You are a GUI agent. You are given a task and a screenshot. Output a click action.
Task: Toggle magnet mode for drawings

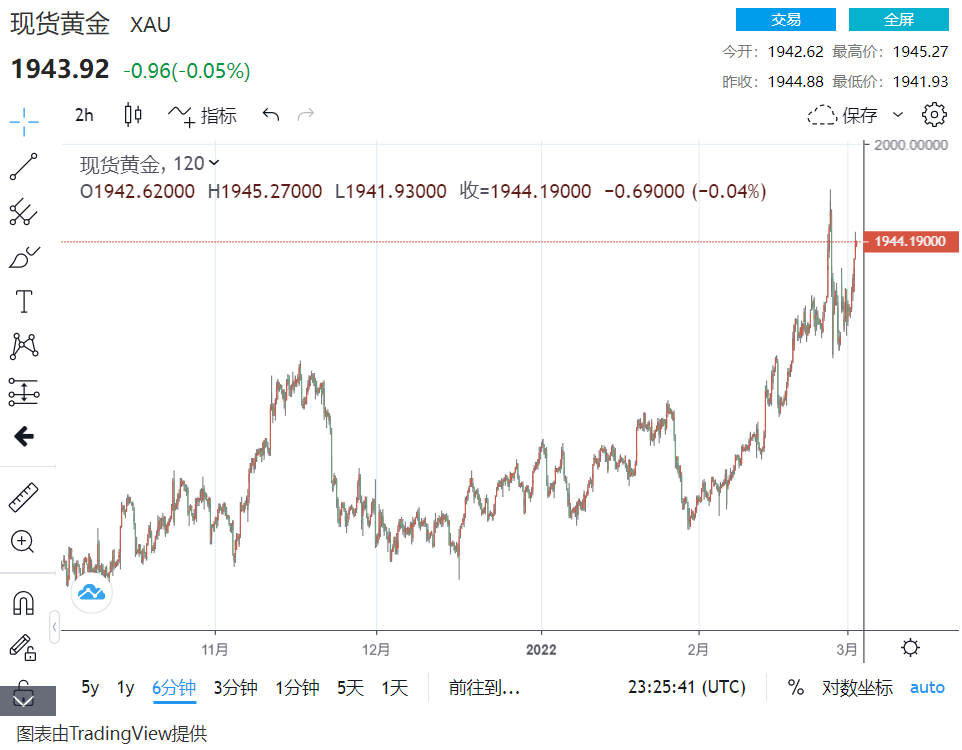[x=24, y=602]
